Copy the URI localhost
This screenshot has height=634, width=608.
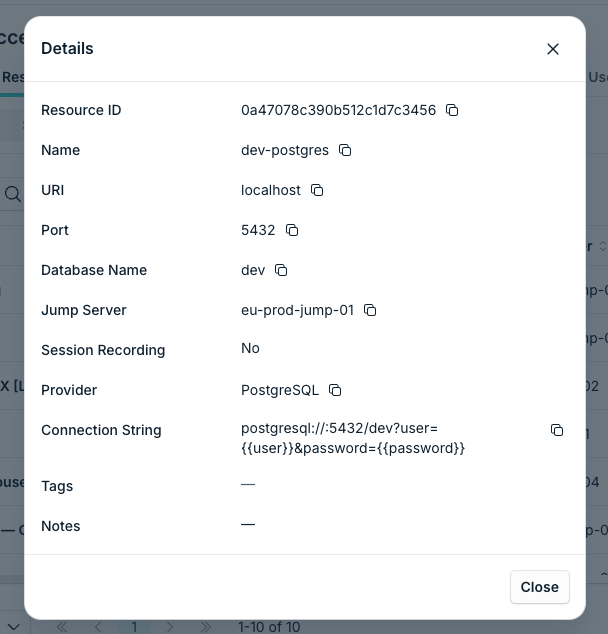317,190
